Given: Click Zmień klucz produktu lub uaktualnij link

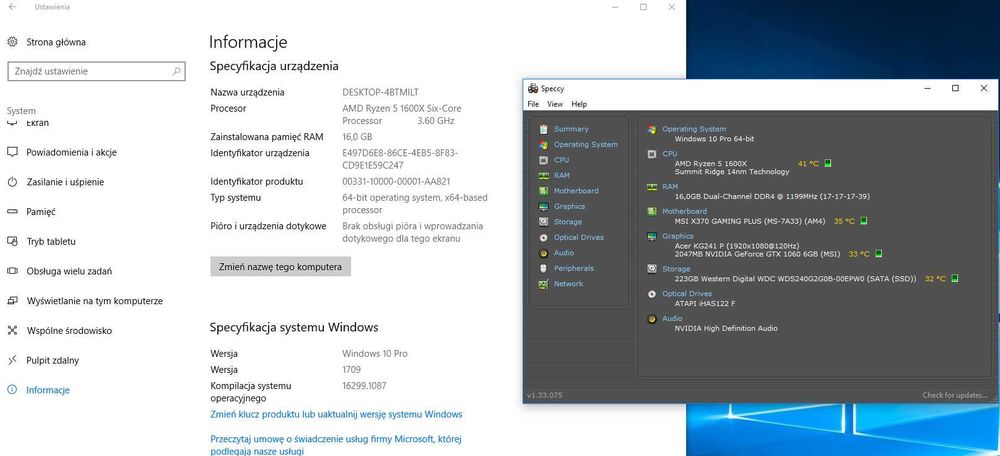Looking at the screenshot, I should tap(336, 415).
